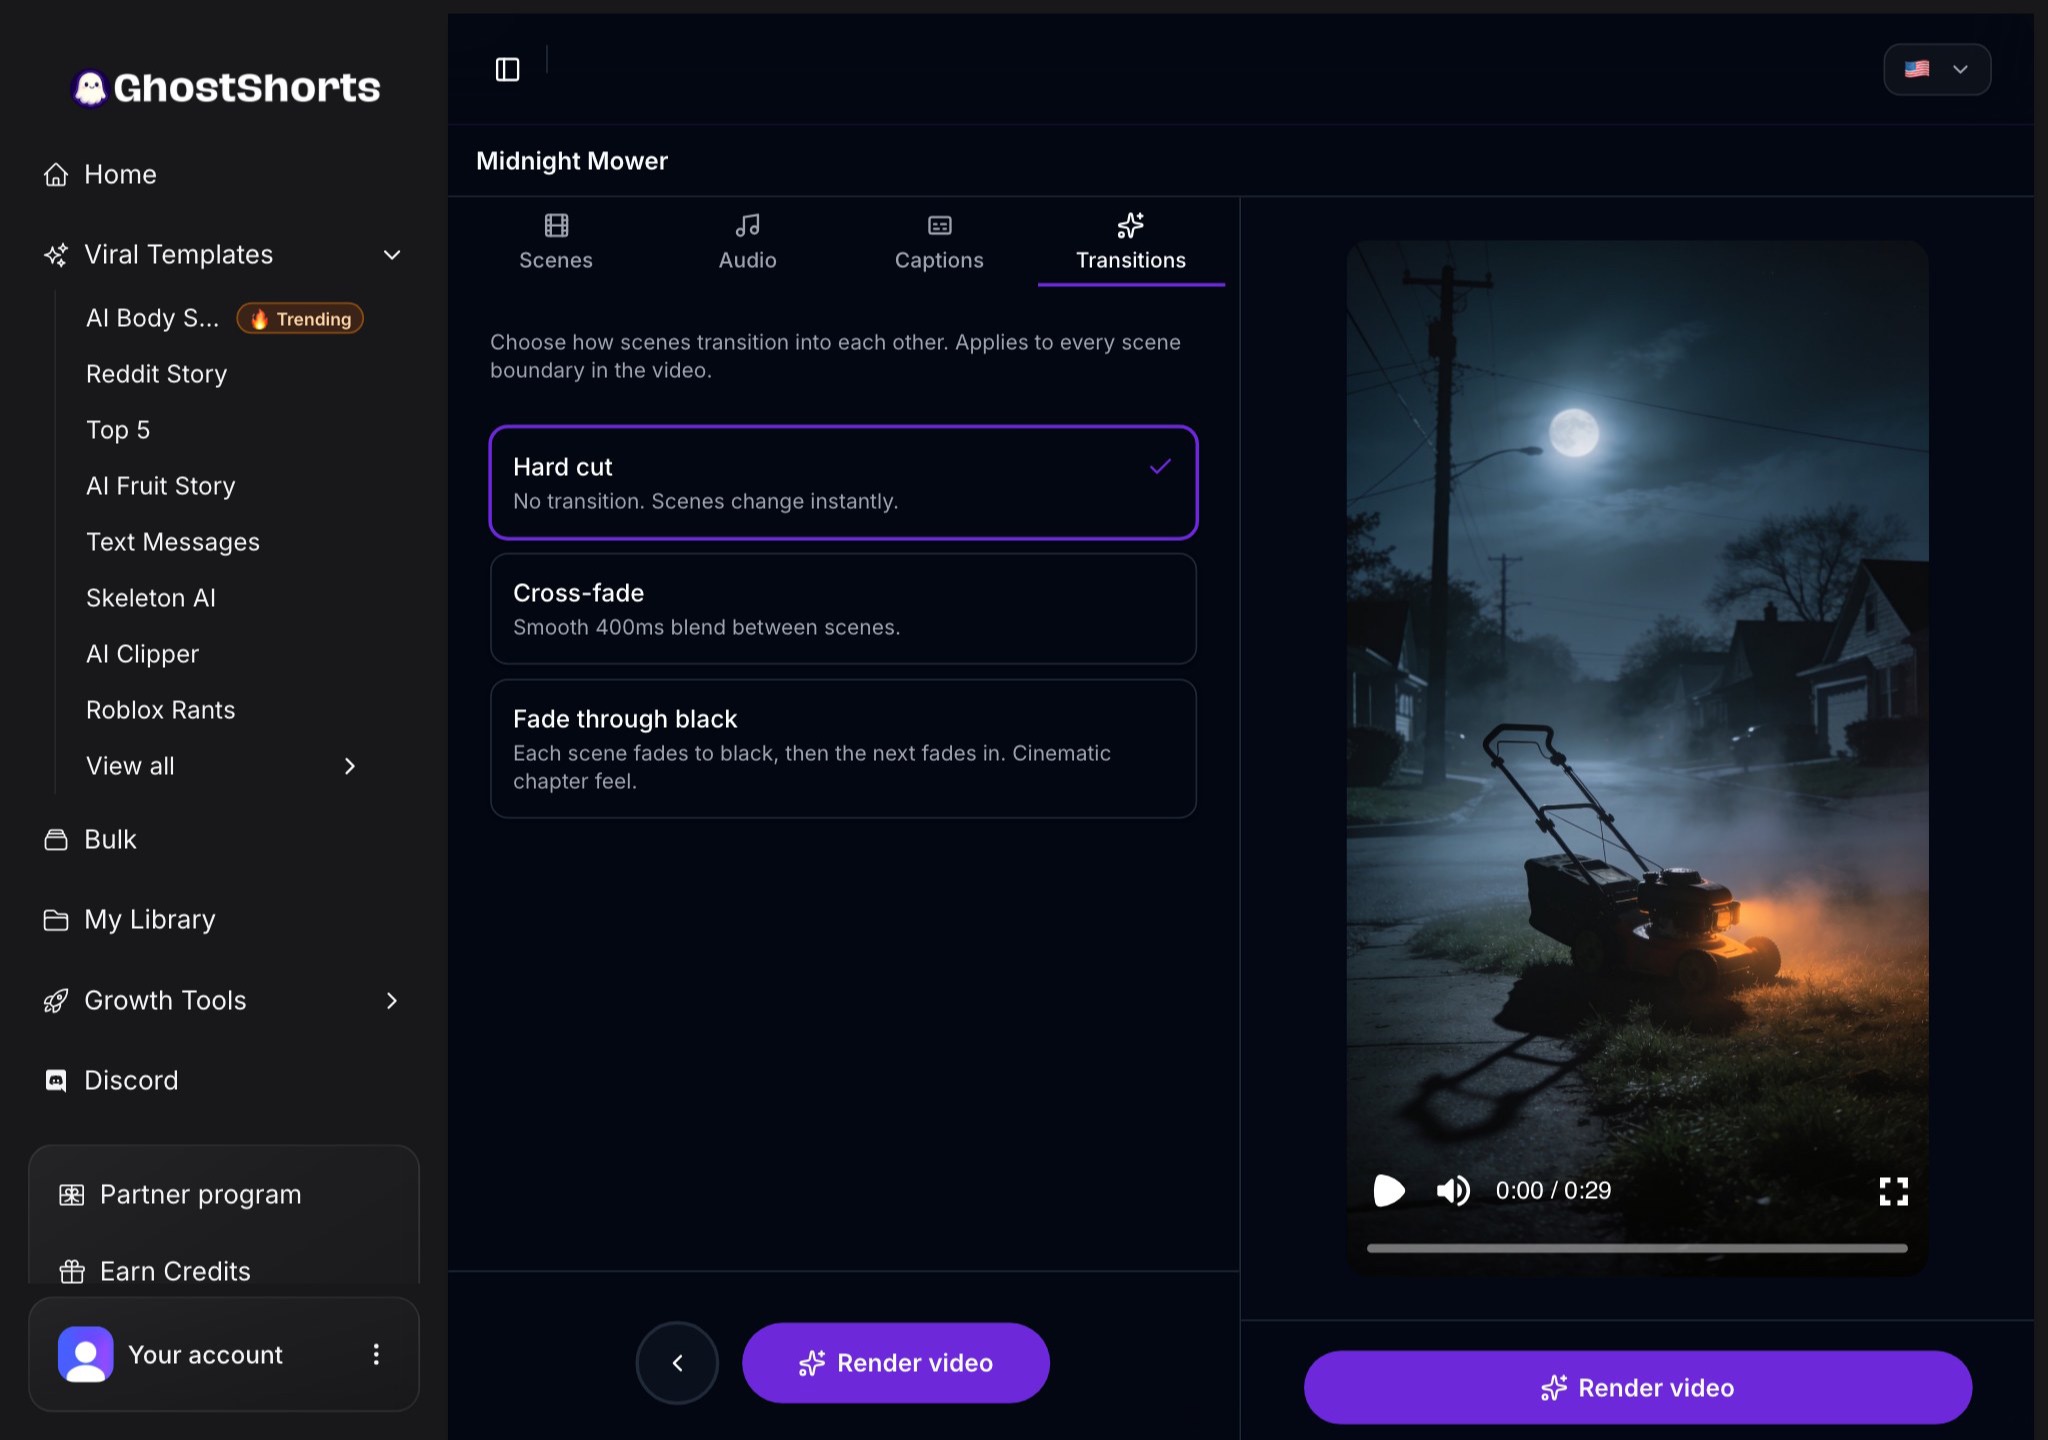Open the Roblox Rants template
Viewport: 2048px width, 1440px height.
tap(161, 710)
